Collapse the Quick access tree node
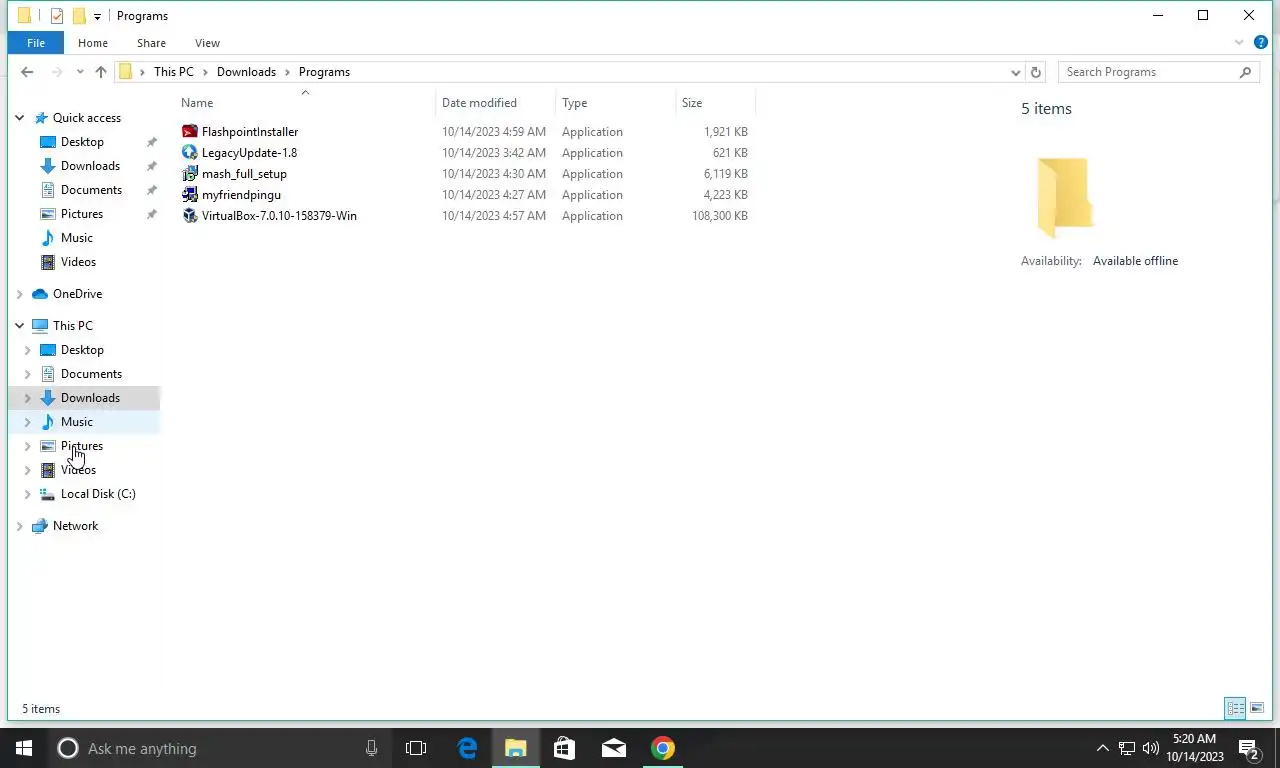The image size is (1280, 768). pyautogui.click(x=19, y=118)
